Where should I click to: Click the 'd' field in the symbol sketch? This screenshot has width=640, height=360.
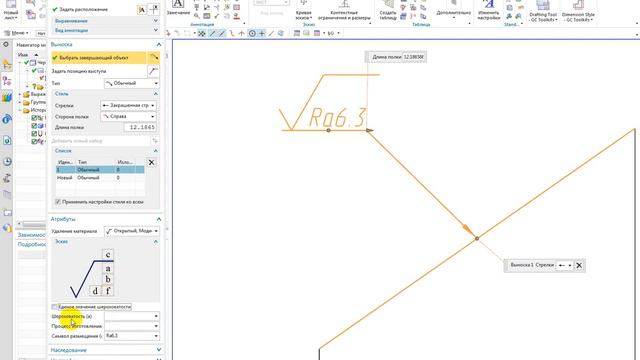pyautogui.click(x=95, y=291)
